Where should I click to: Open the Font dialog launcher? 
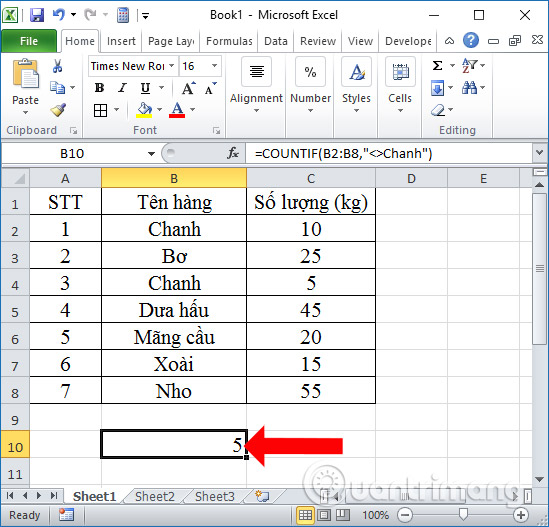coord(216,131)
